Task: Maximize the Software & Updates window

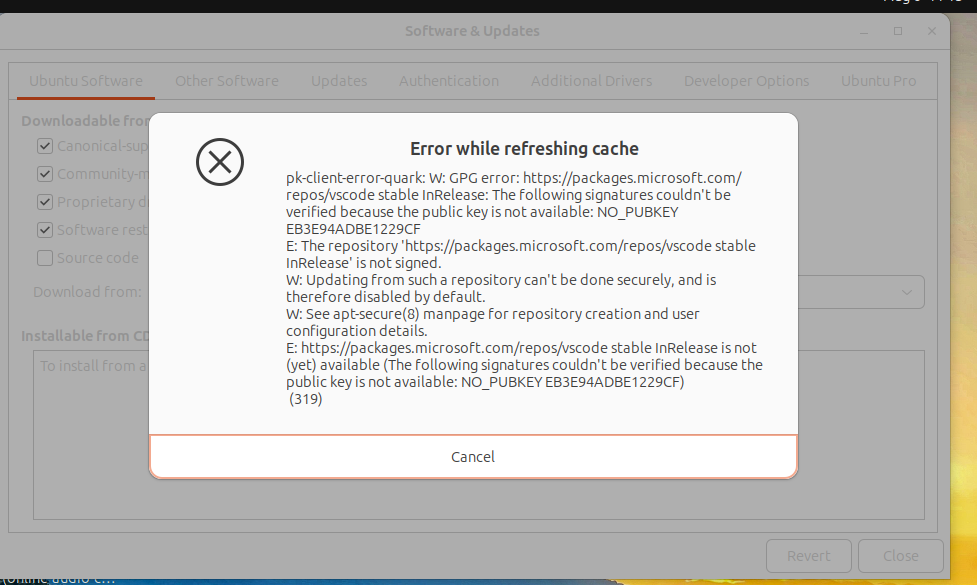Action: pyautogui.click(x=898, y=31)
